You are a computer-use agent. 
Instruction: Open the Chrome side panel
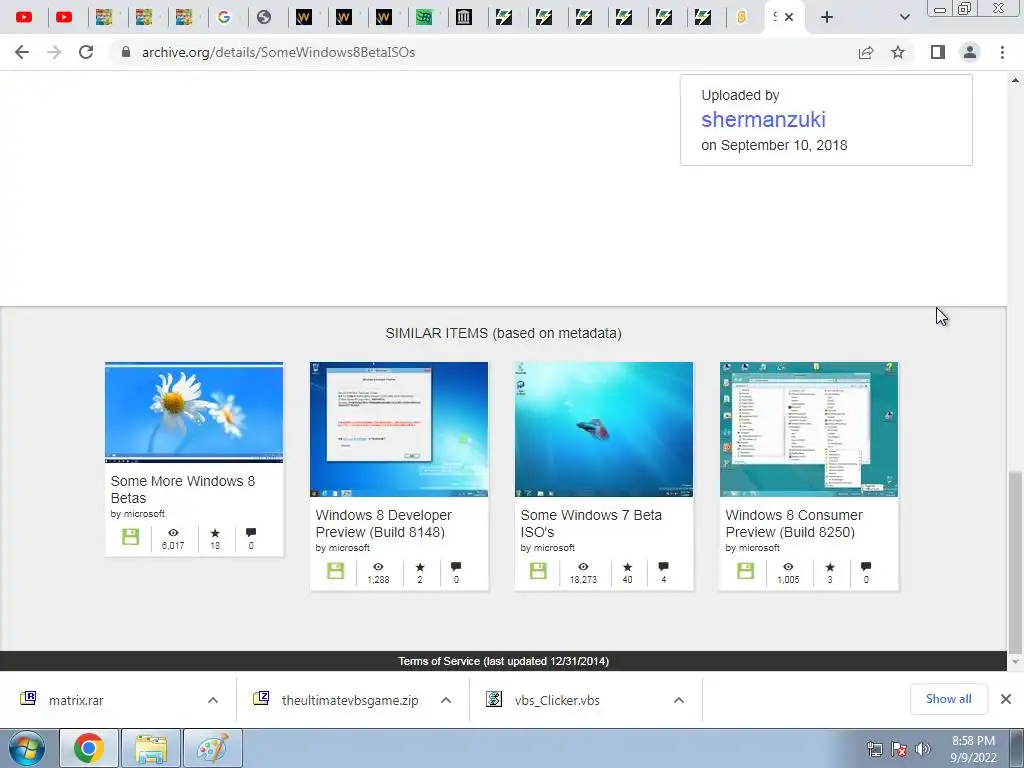pyautogui.click(x=938, y=52)
